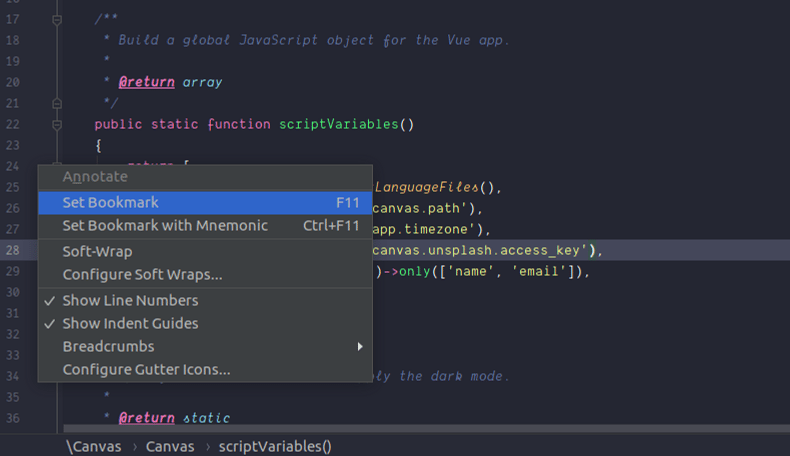Screen dimensions: 790x456
Task: Click the \Canvas namespace breadcrumb
Action: [93, 446]
